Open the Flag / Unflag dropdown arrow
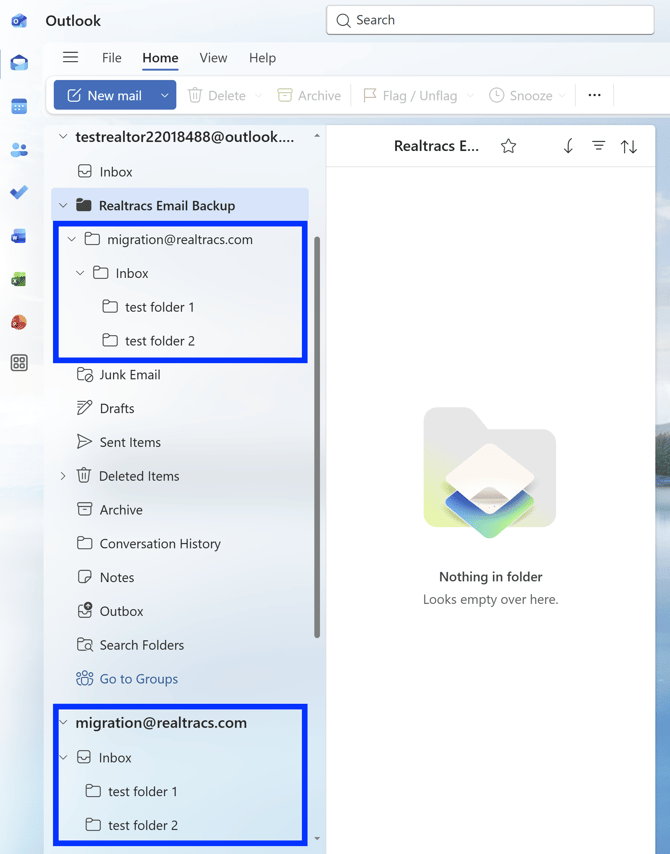Image resolution: width=670 pixels, height=854 pixels. pyautogui.click(x=470, y=96)
